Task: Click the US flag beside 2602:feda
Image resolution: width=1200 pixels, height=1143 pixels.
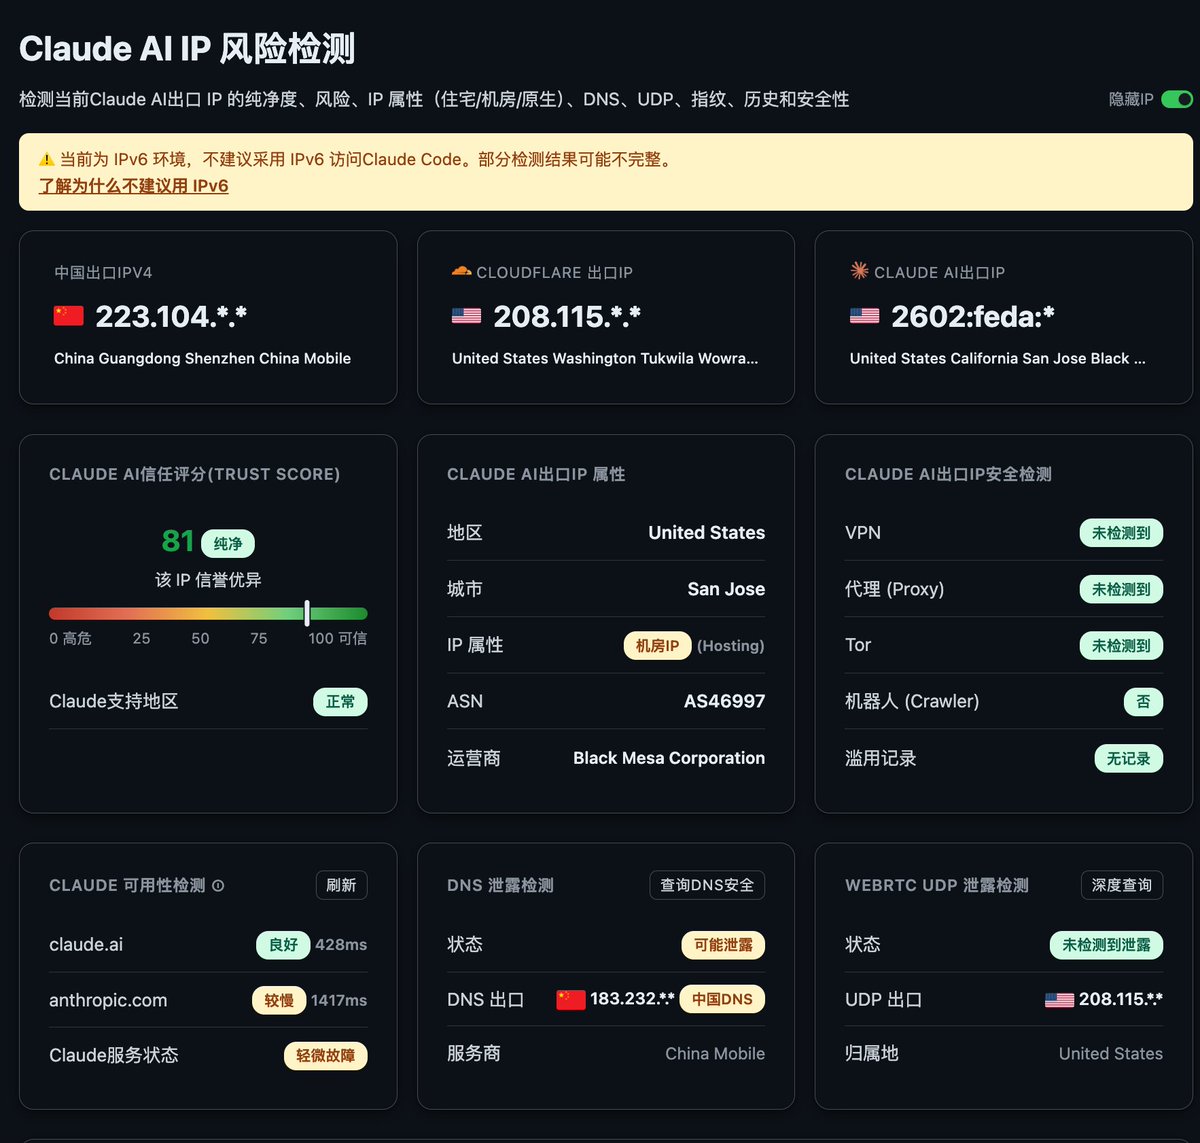Action: tap(865, 316)
